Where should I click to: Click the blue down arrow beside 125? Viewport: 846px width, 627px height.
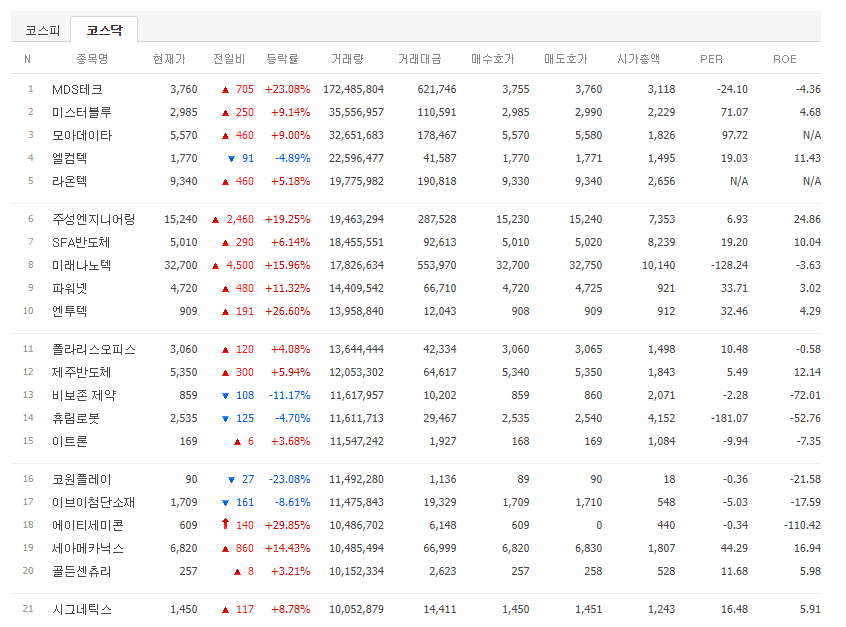point(226,419)
